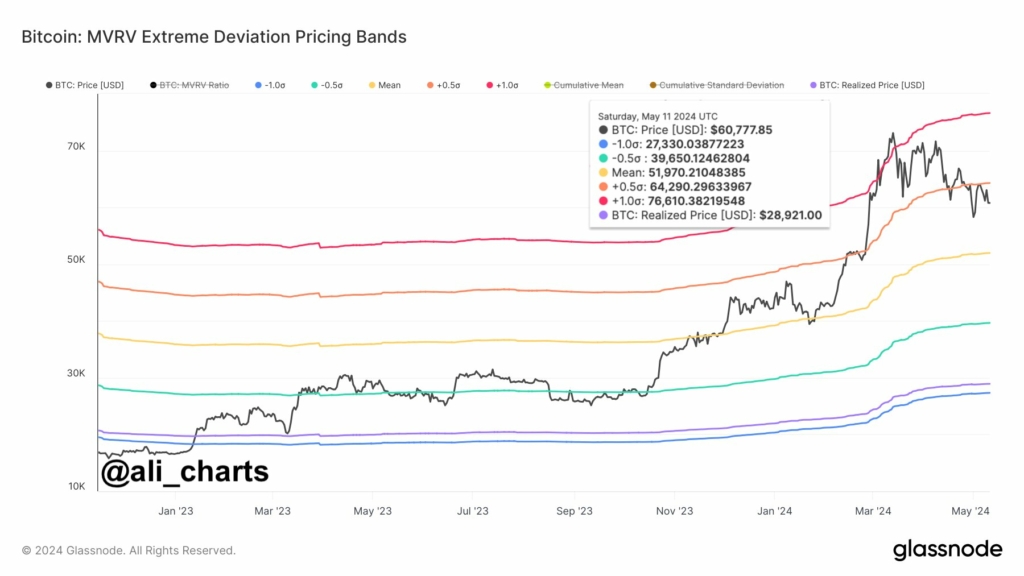1024x576 pixels.
Task: Toggle BTC: Realized Price [USD] legend entry
Action: [x=867, y=85]
